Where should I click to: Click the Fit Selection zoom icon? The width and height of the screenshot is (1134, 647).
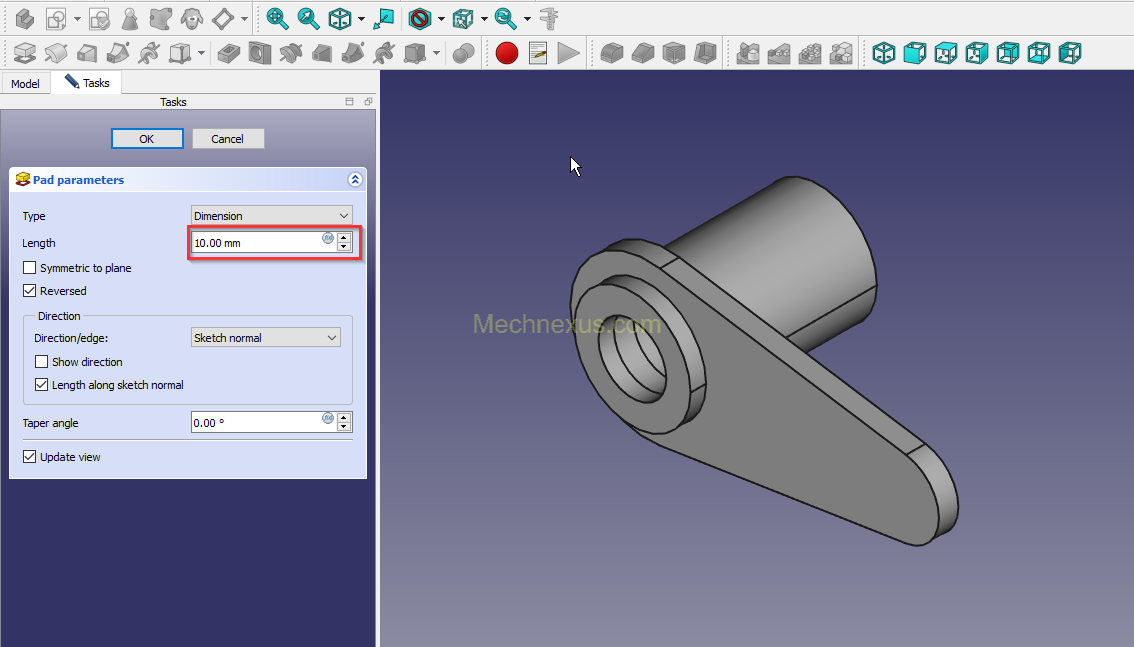[309, 18]
